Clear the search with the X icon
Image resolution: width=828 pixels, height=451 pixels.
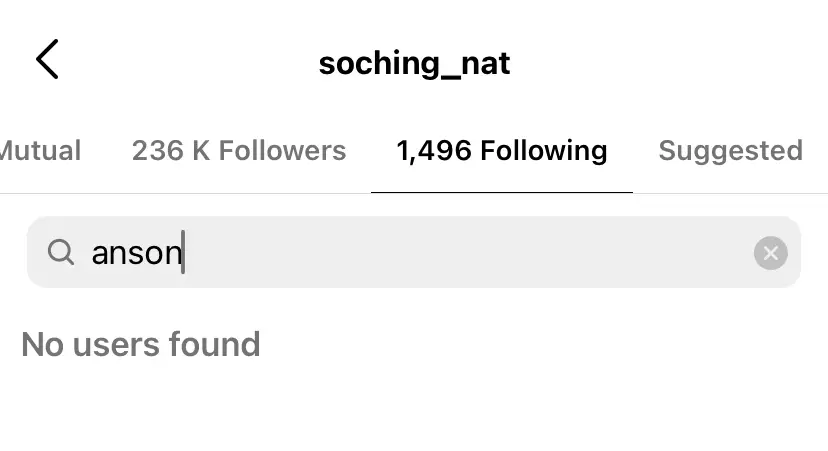(x=770, y=253)
